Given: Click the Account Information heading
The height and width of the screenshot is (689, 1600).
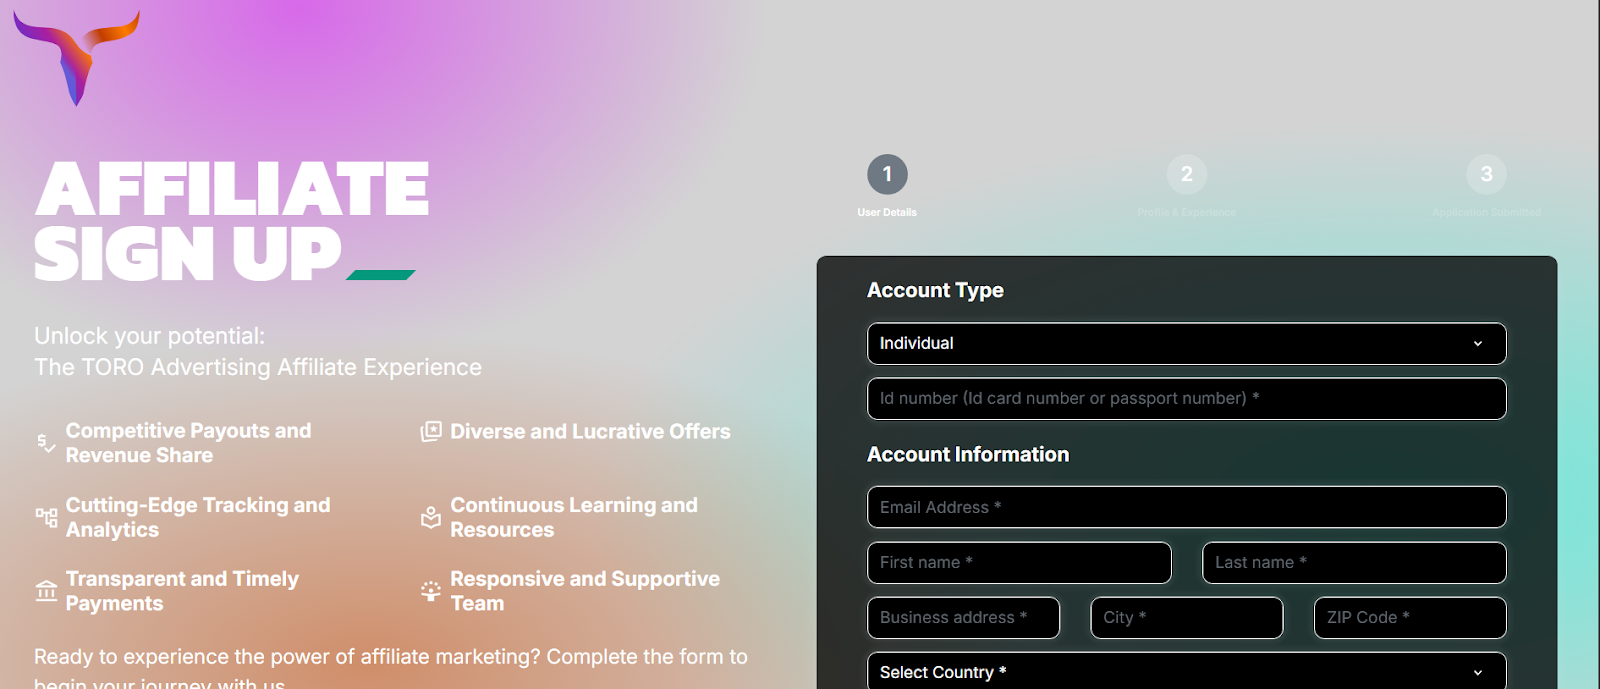Looking at the screenshot, I should coord(968,454).
